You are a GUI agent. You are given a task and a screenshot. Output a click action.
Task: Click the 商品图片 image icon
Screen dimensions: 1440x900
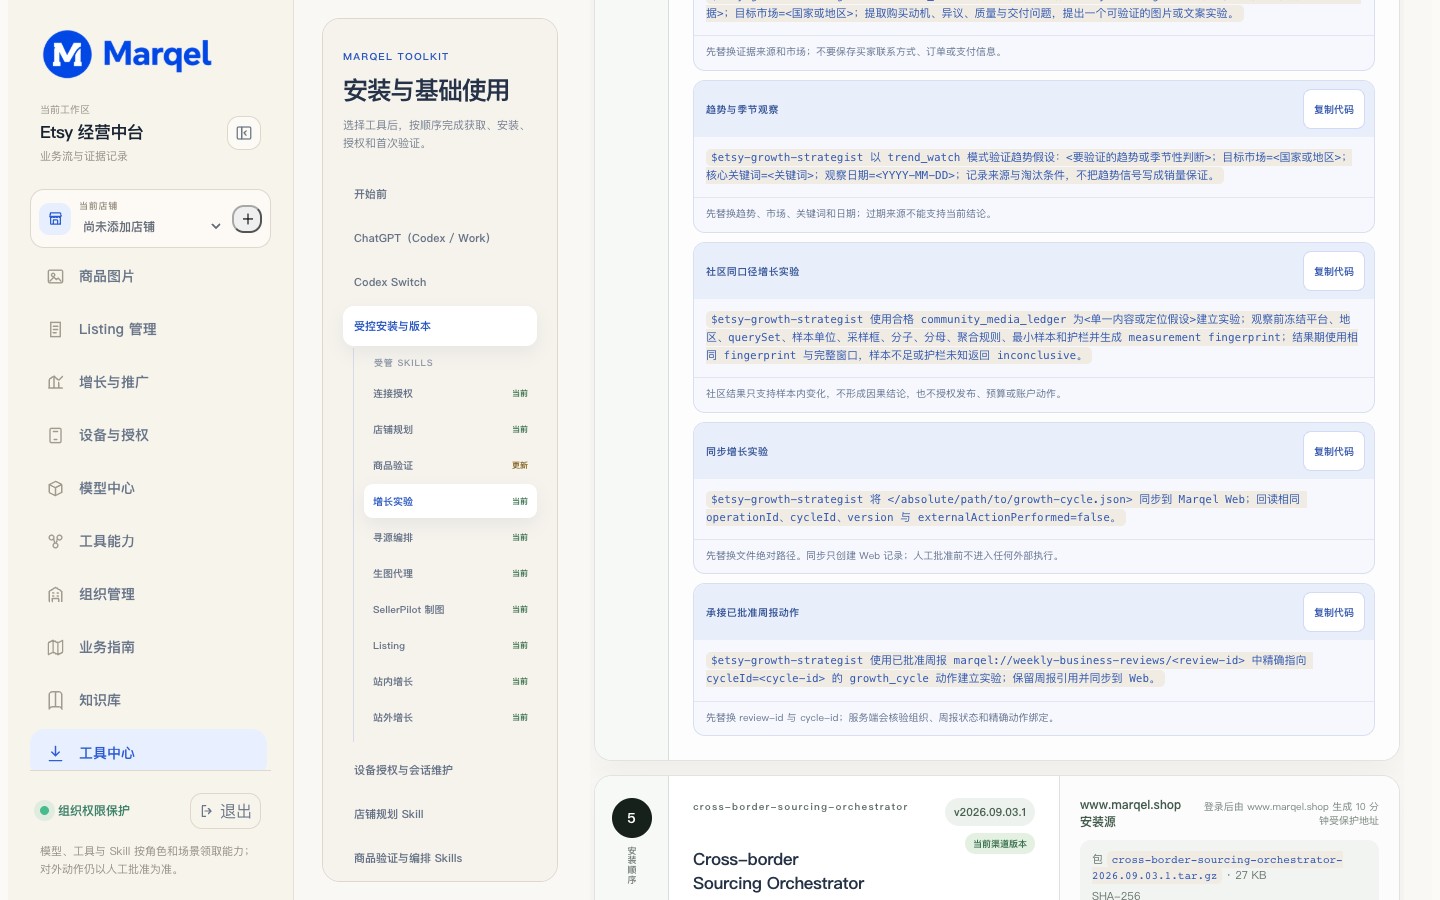(56, 276)
